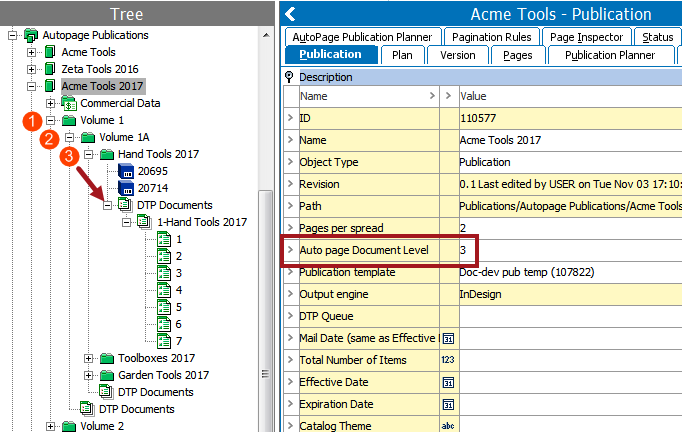Click the DTP Documents icon under Hand Tools 2017
Viewport: 682px width, 432px height.
[125, 205]
